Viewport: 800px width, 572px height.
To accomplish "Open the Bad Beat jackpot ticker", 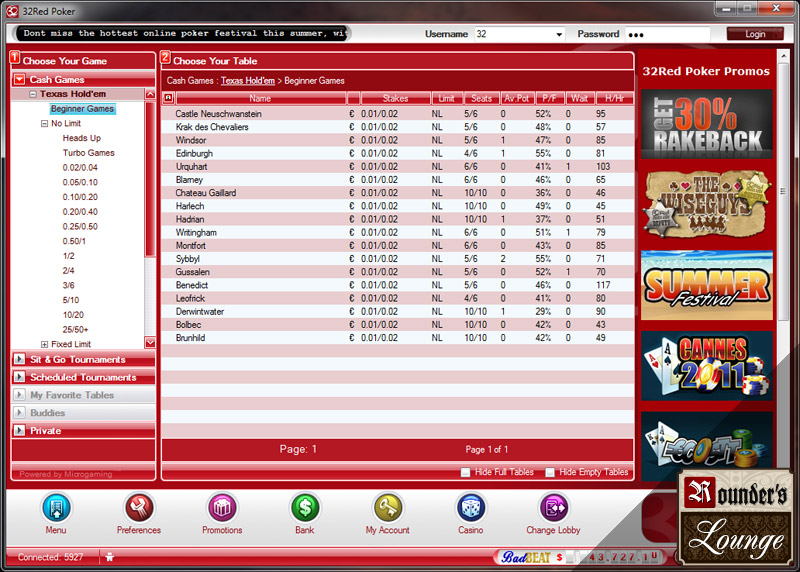I will [x=581, y=557].
